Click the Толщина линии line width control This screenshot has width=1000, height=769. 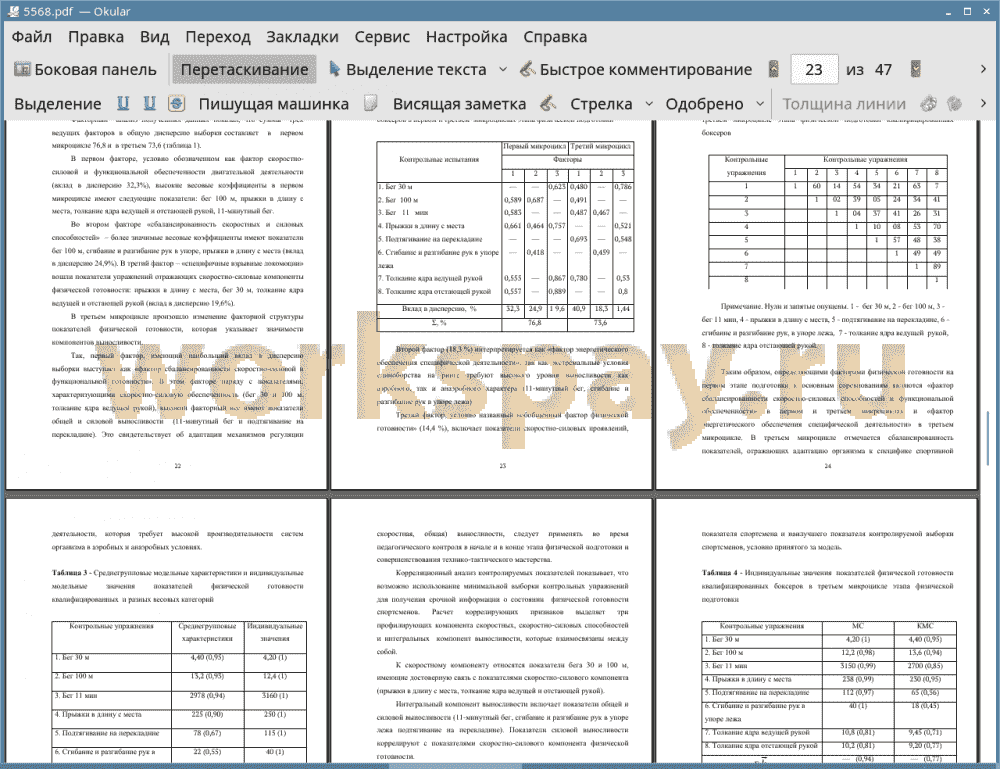point(844,104)
